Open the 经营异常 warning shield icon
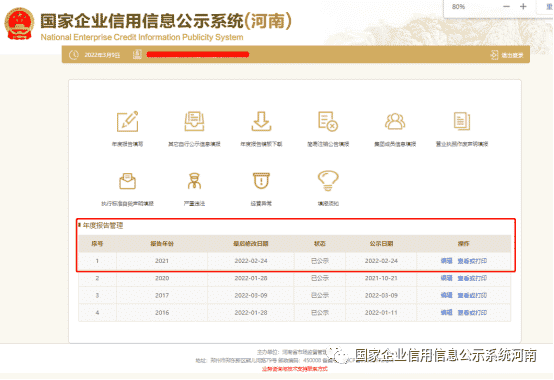 pyautogui.click(x=261, y=181)
